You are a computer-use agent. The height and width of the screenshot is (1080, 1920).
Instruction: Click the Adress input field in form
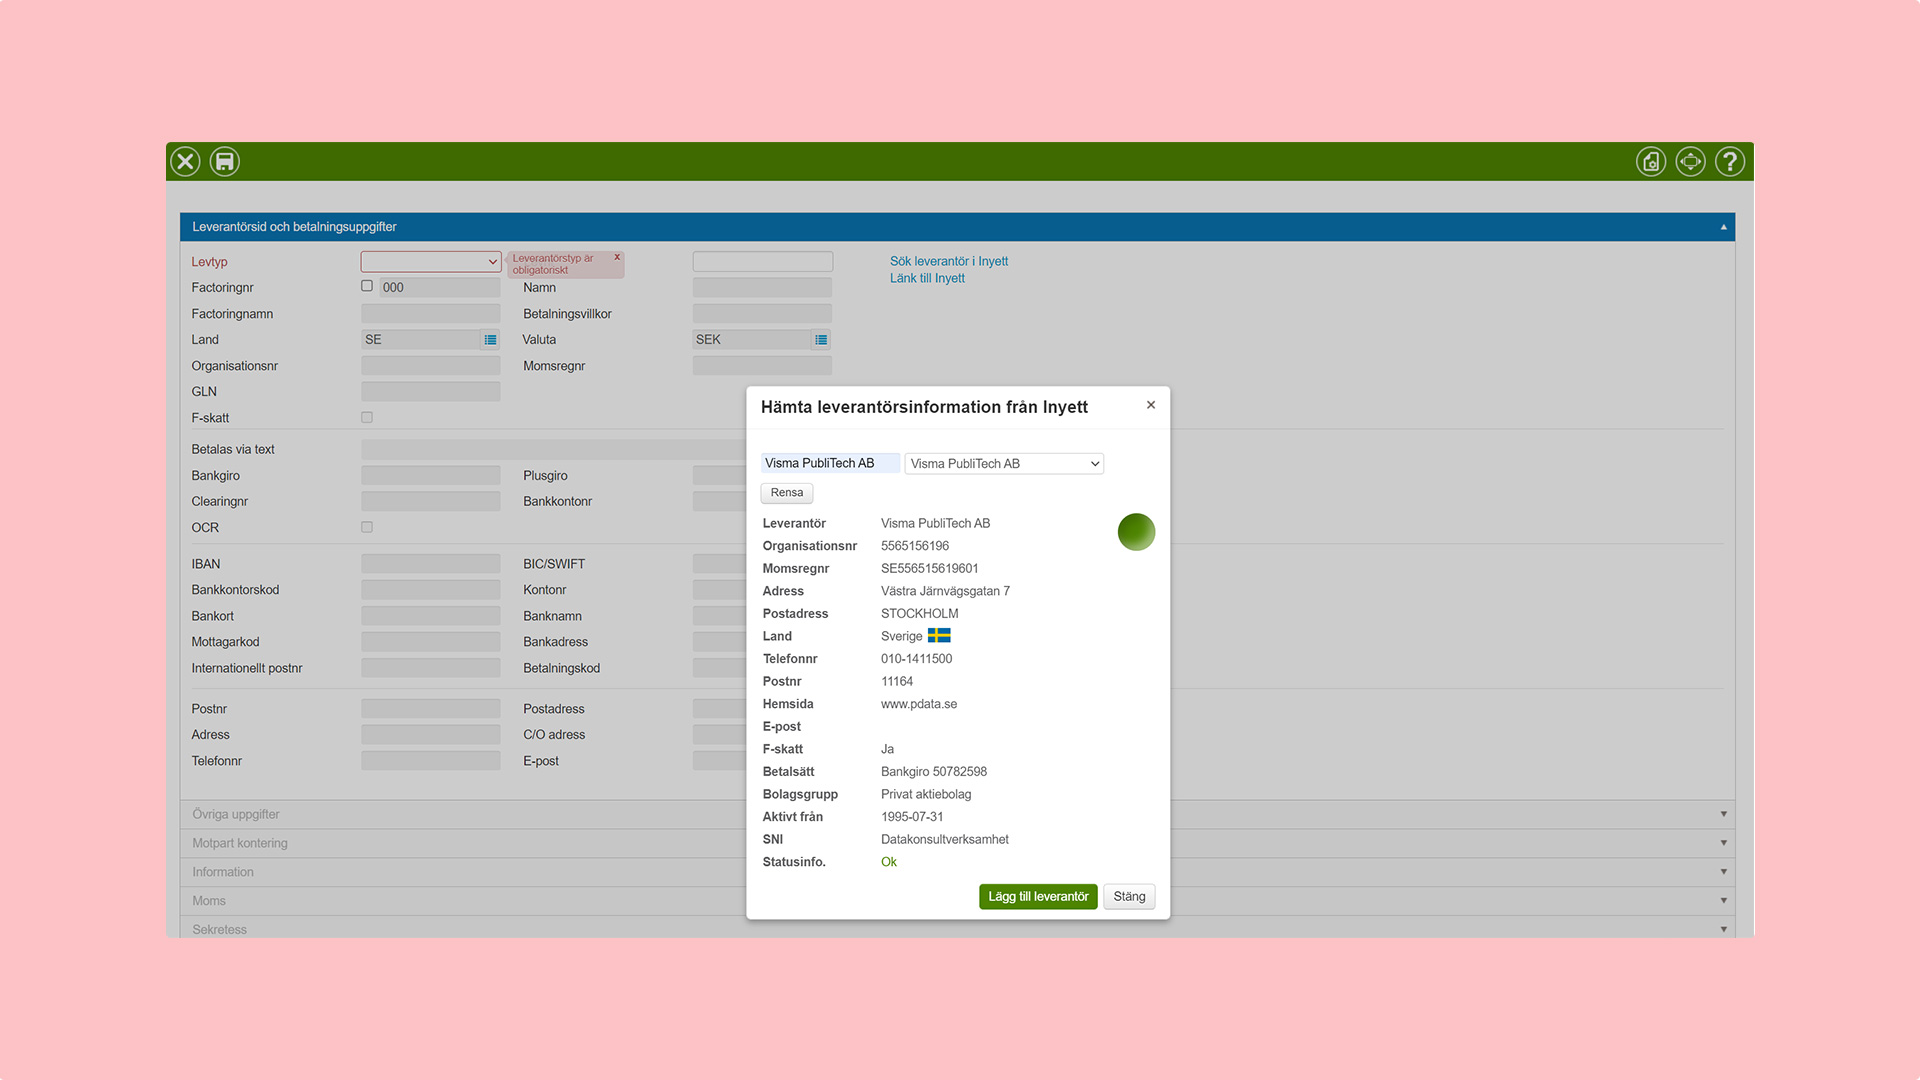pos(431,735)
